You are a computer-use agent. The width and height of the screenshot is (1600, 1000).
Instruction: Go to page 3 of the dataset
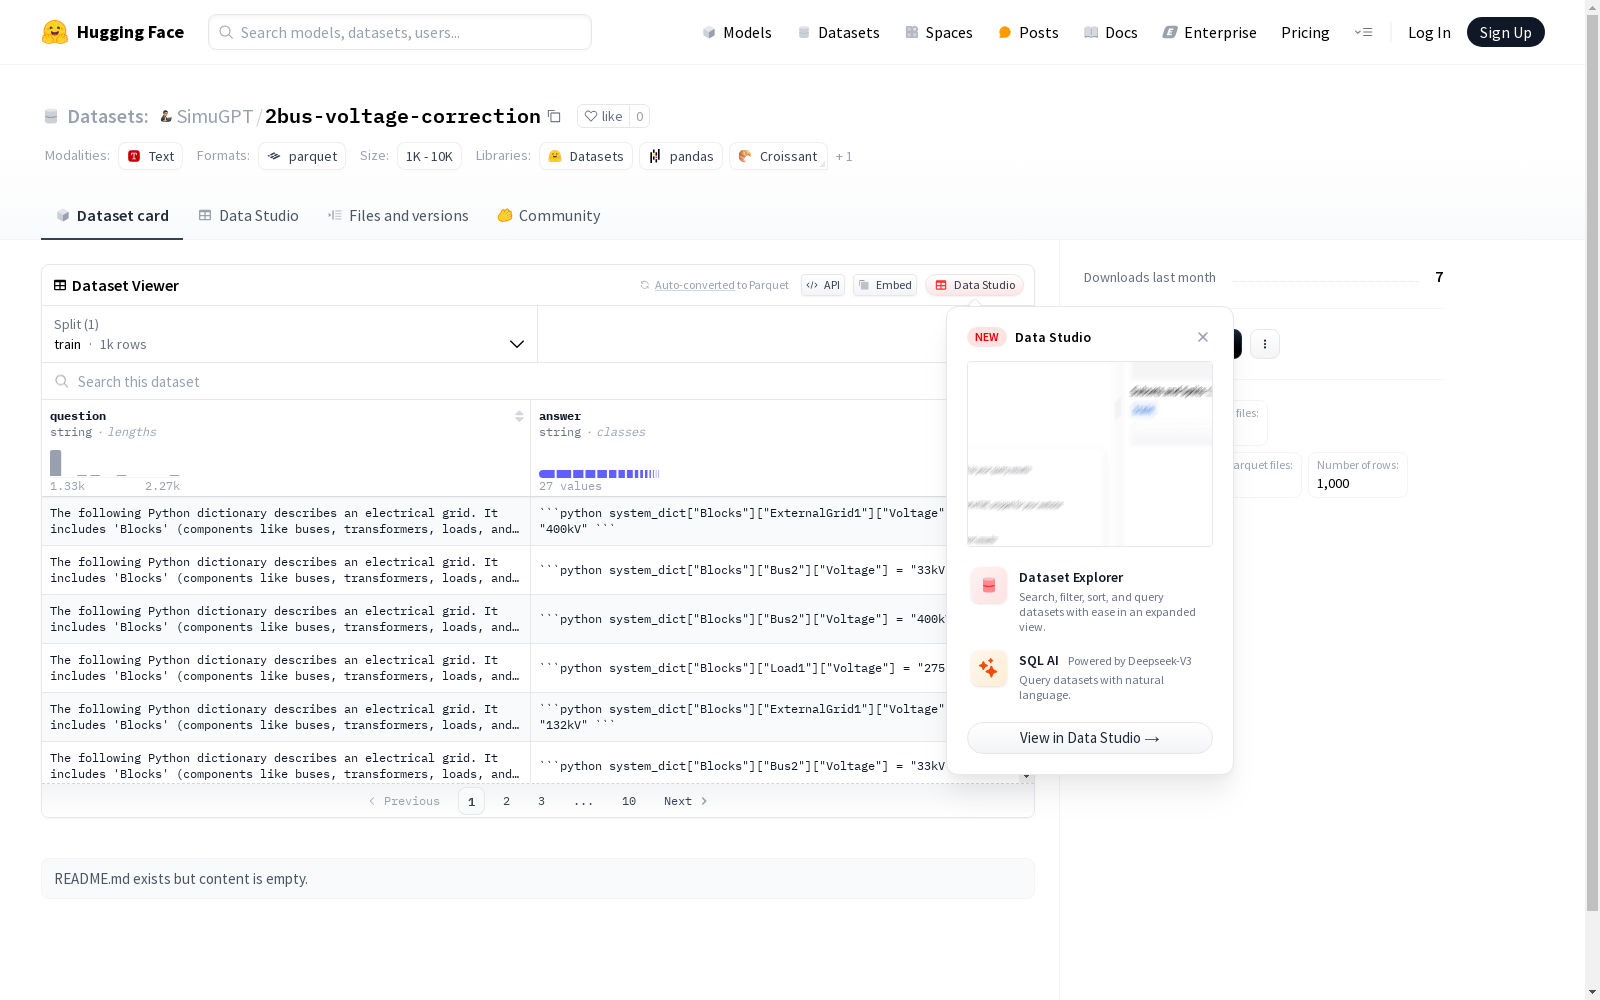(x=542, y=801)
